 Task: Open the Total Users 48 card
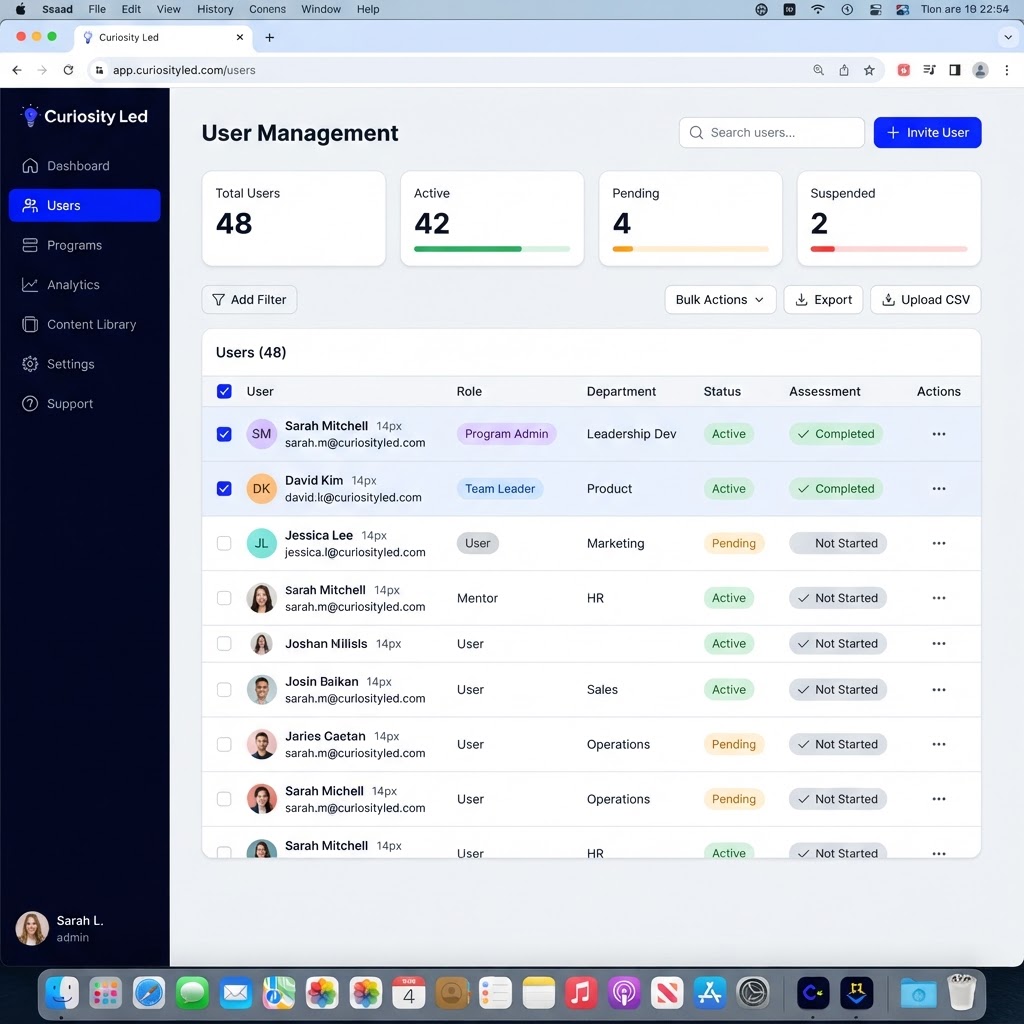click(294, 218)
